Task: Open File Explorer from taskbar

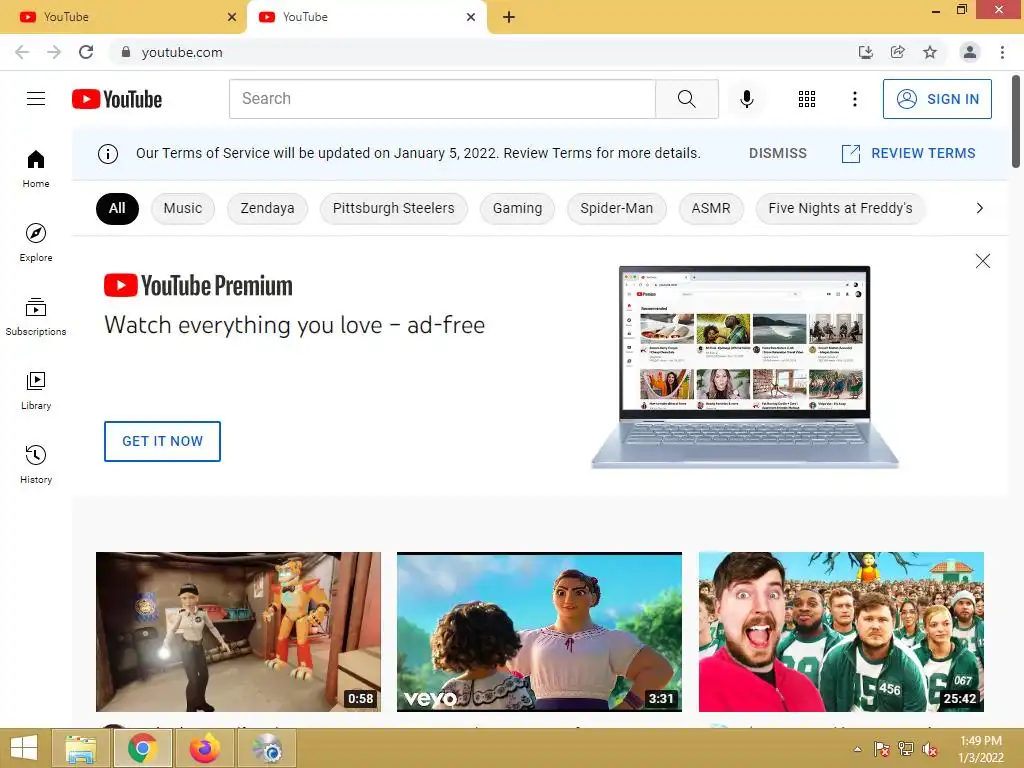Action: point(80,748)
